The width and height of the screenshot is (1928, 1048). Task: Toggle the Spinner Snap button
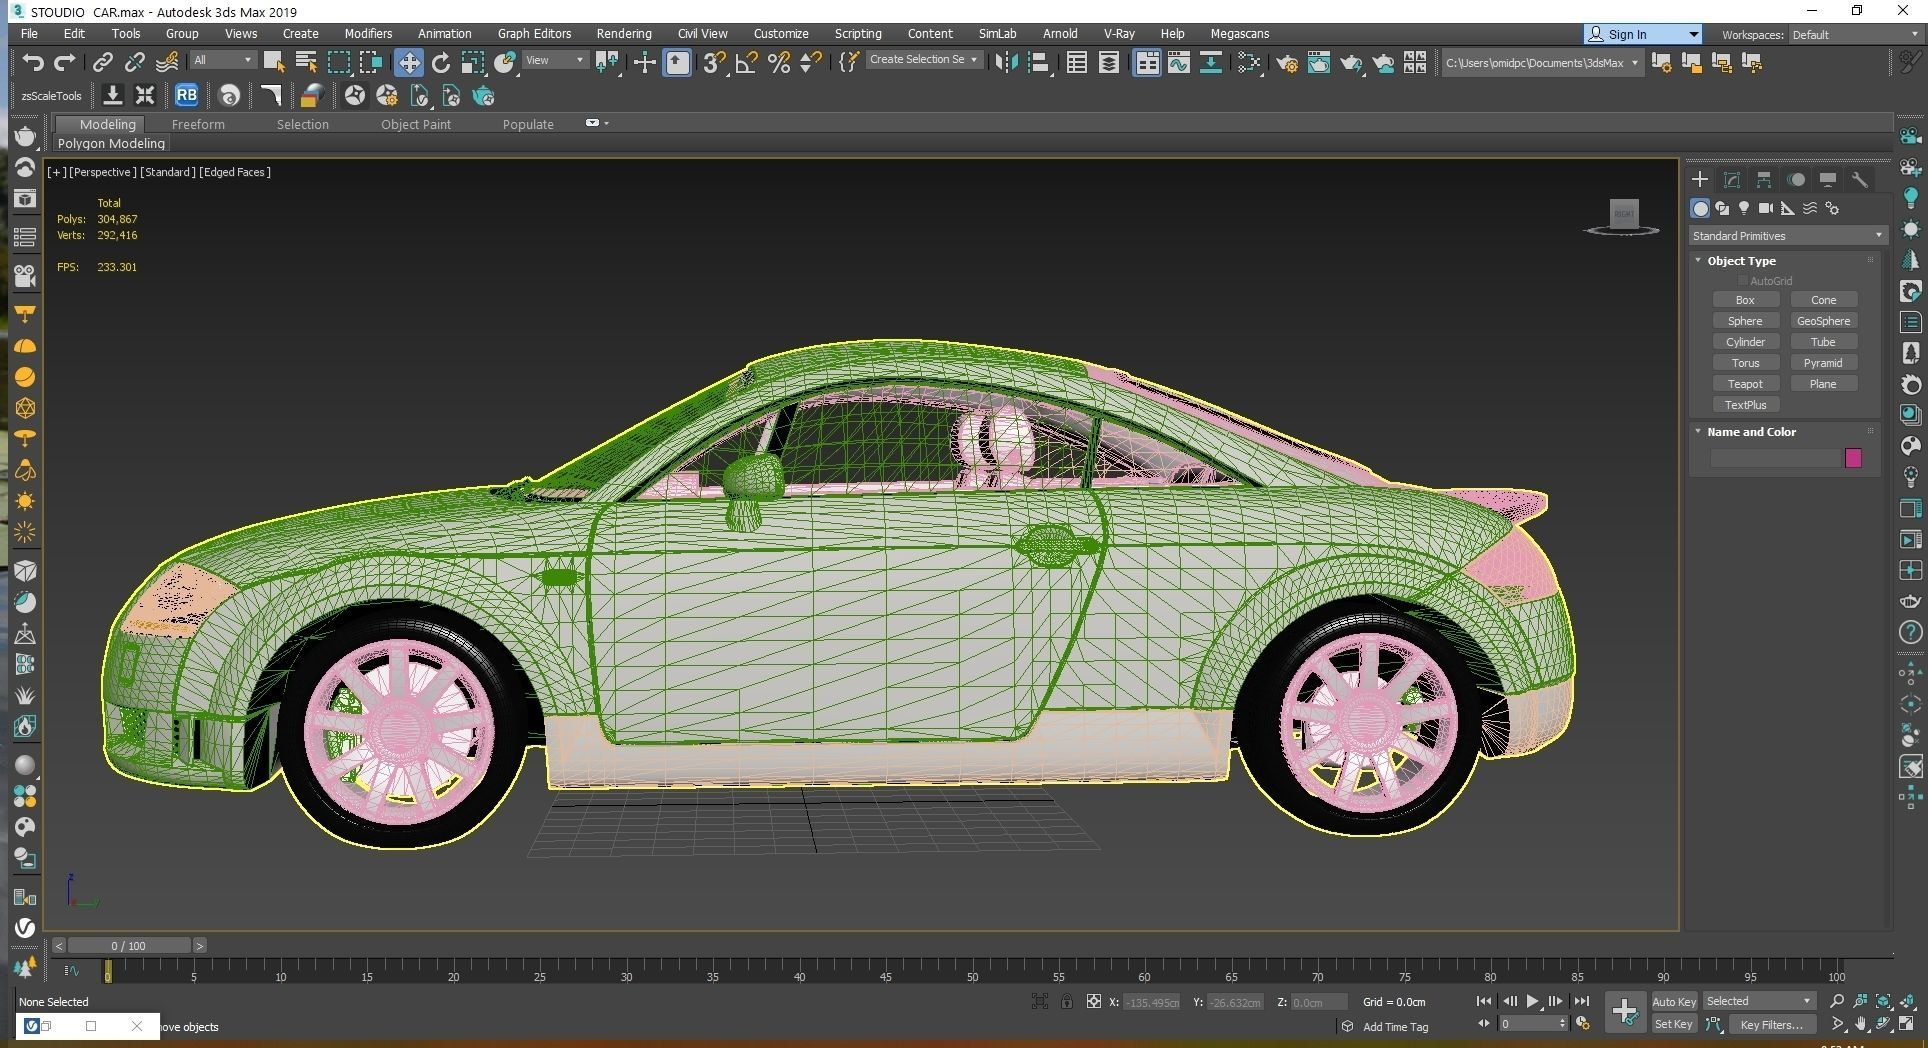click(811, 62)
